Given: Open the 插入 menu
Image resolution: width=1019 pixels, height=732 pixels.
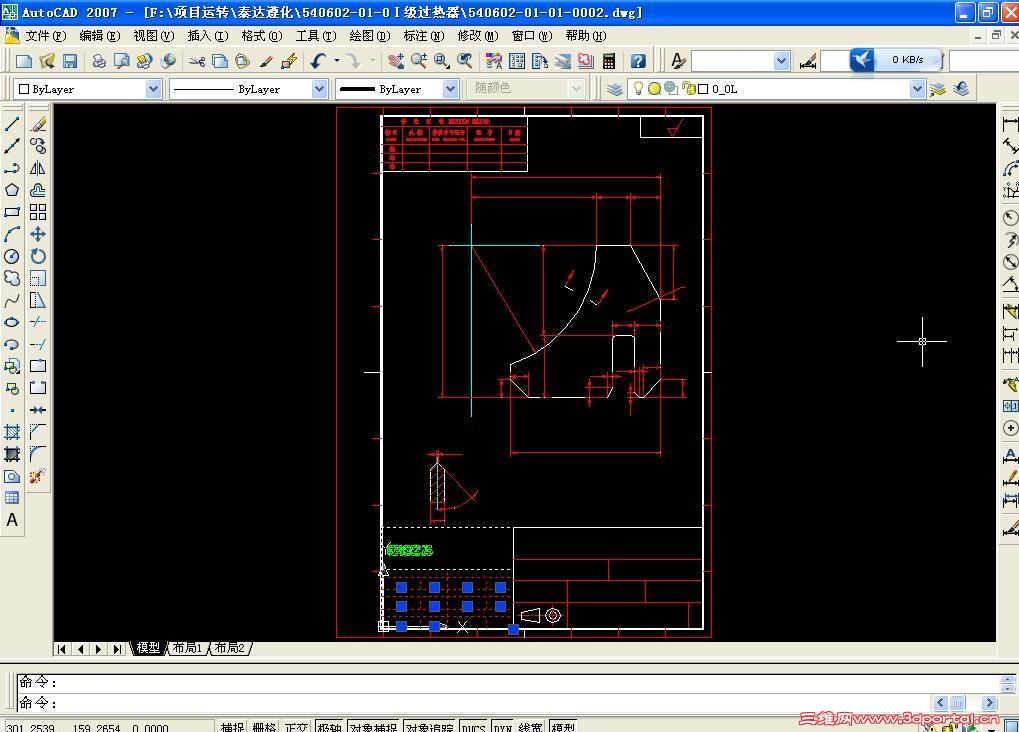Looking at the screenshot, I should (x=207, y=36).
